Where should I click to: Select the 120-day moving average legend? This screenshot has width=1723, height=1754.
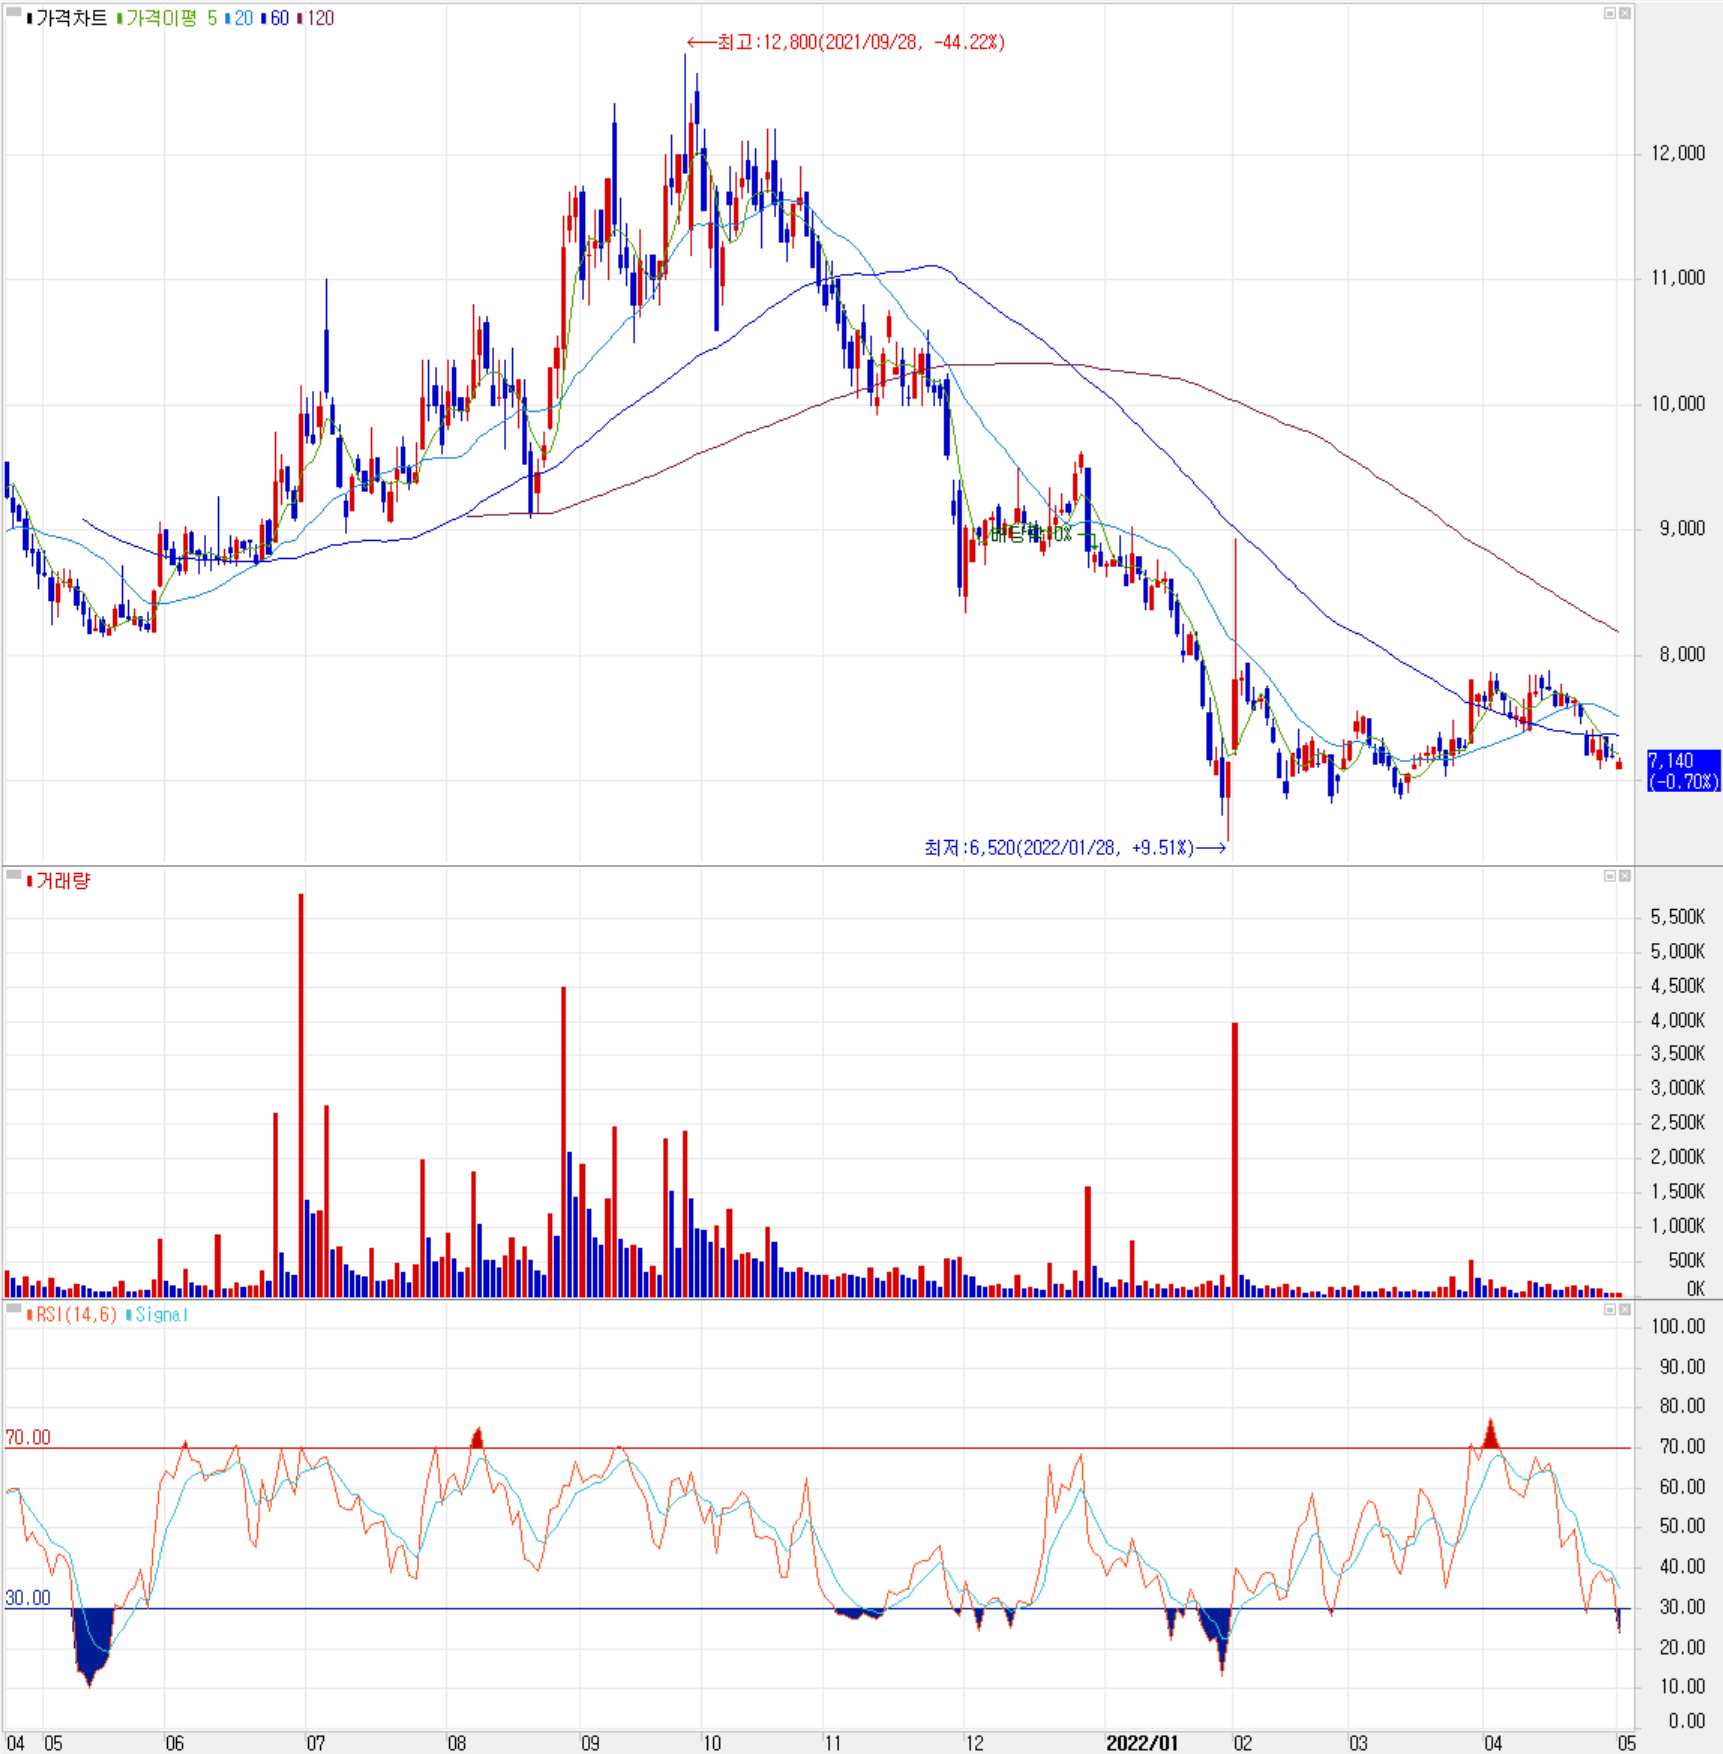pyautogui.click(x=317, y=18)
